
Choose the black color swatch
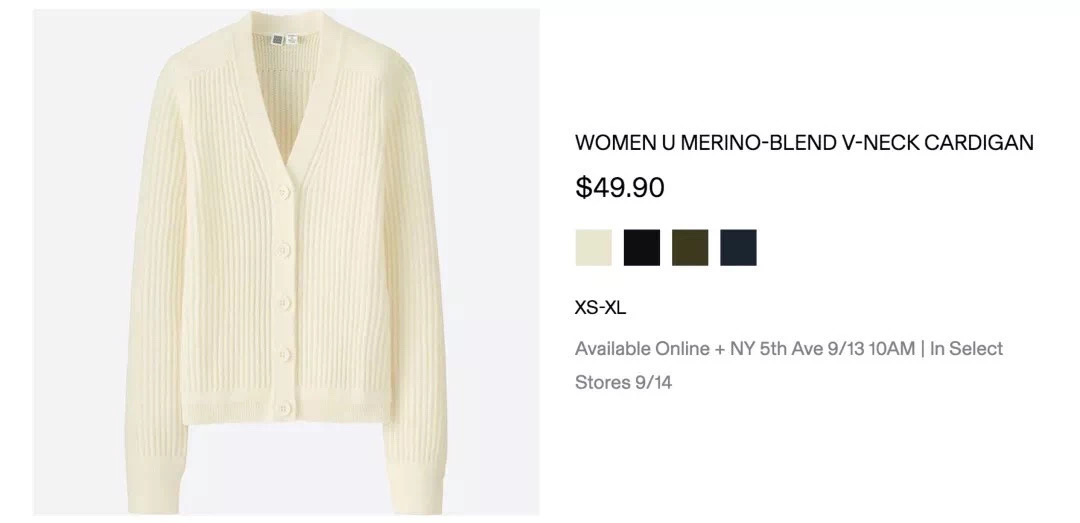(x=641, y=247)
